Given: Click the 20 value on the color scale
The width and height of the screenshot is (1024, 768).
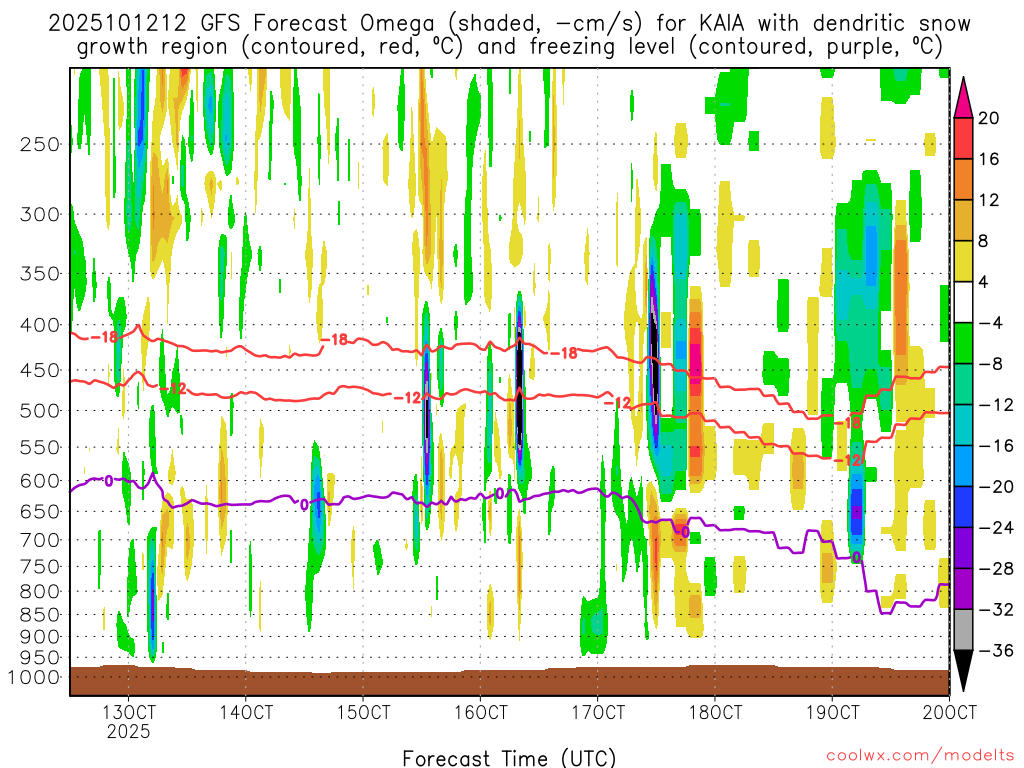Looking at the screenshot, I should tap(989, 118).
